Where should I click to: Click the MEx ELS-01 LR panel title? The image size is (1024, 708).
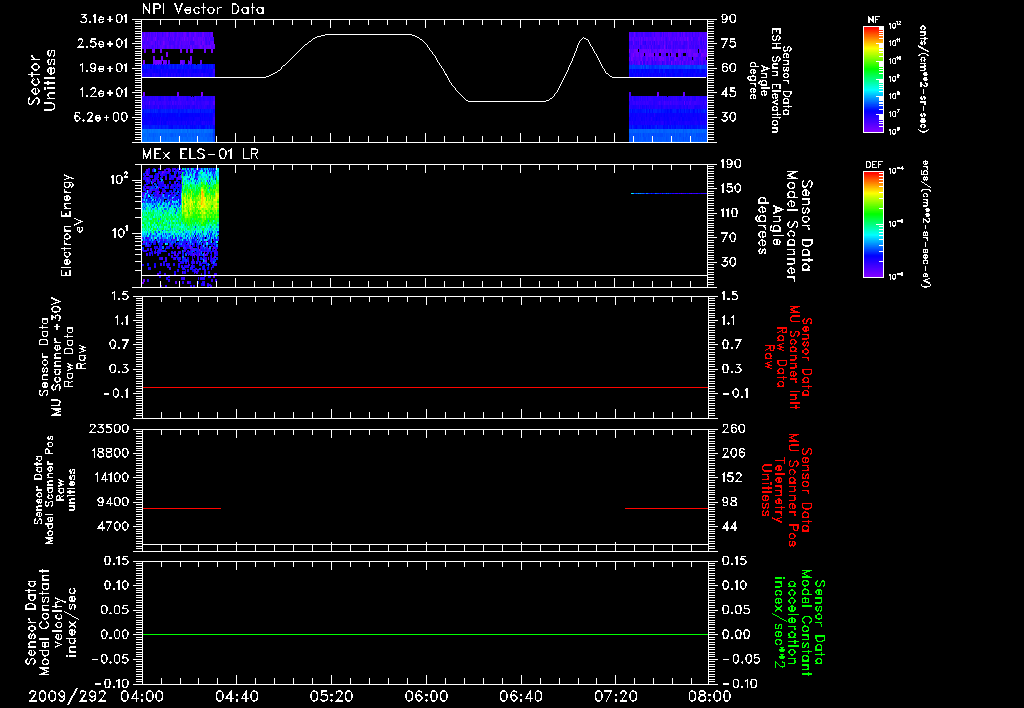click(200, 154)
